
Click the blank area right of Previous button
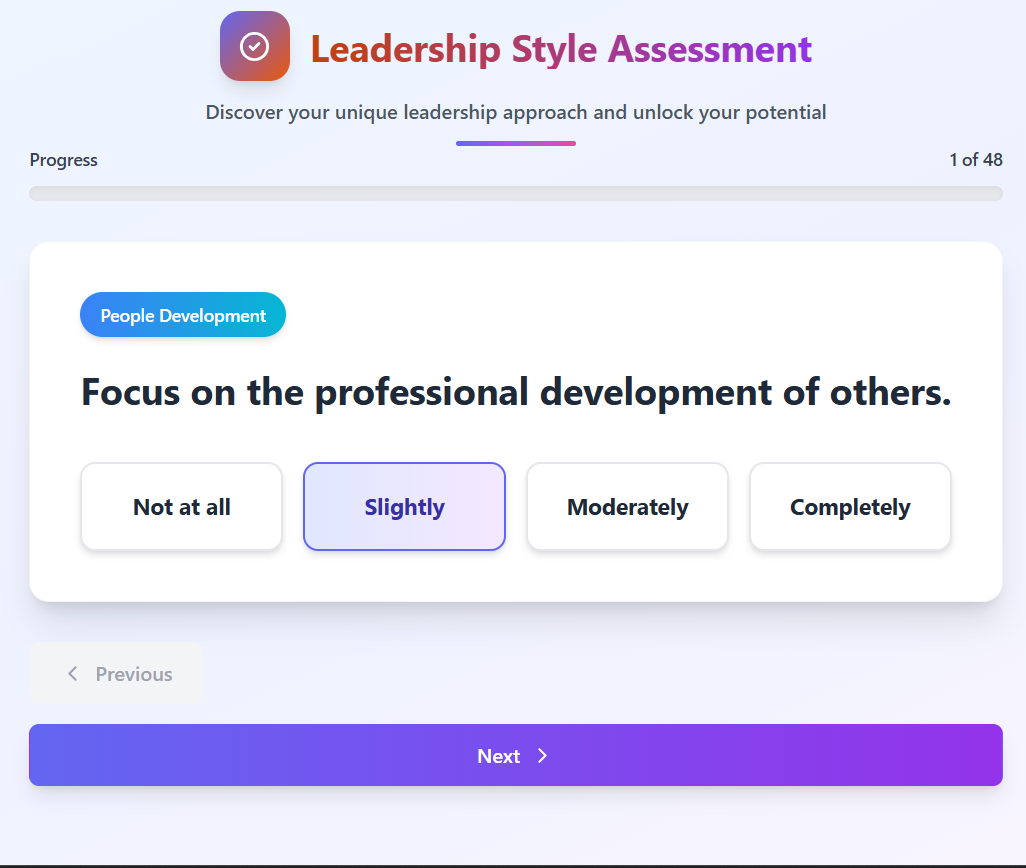pos(600,673)
